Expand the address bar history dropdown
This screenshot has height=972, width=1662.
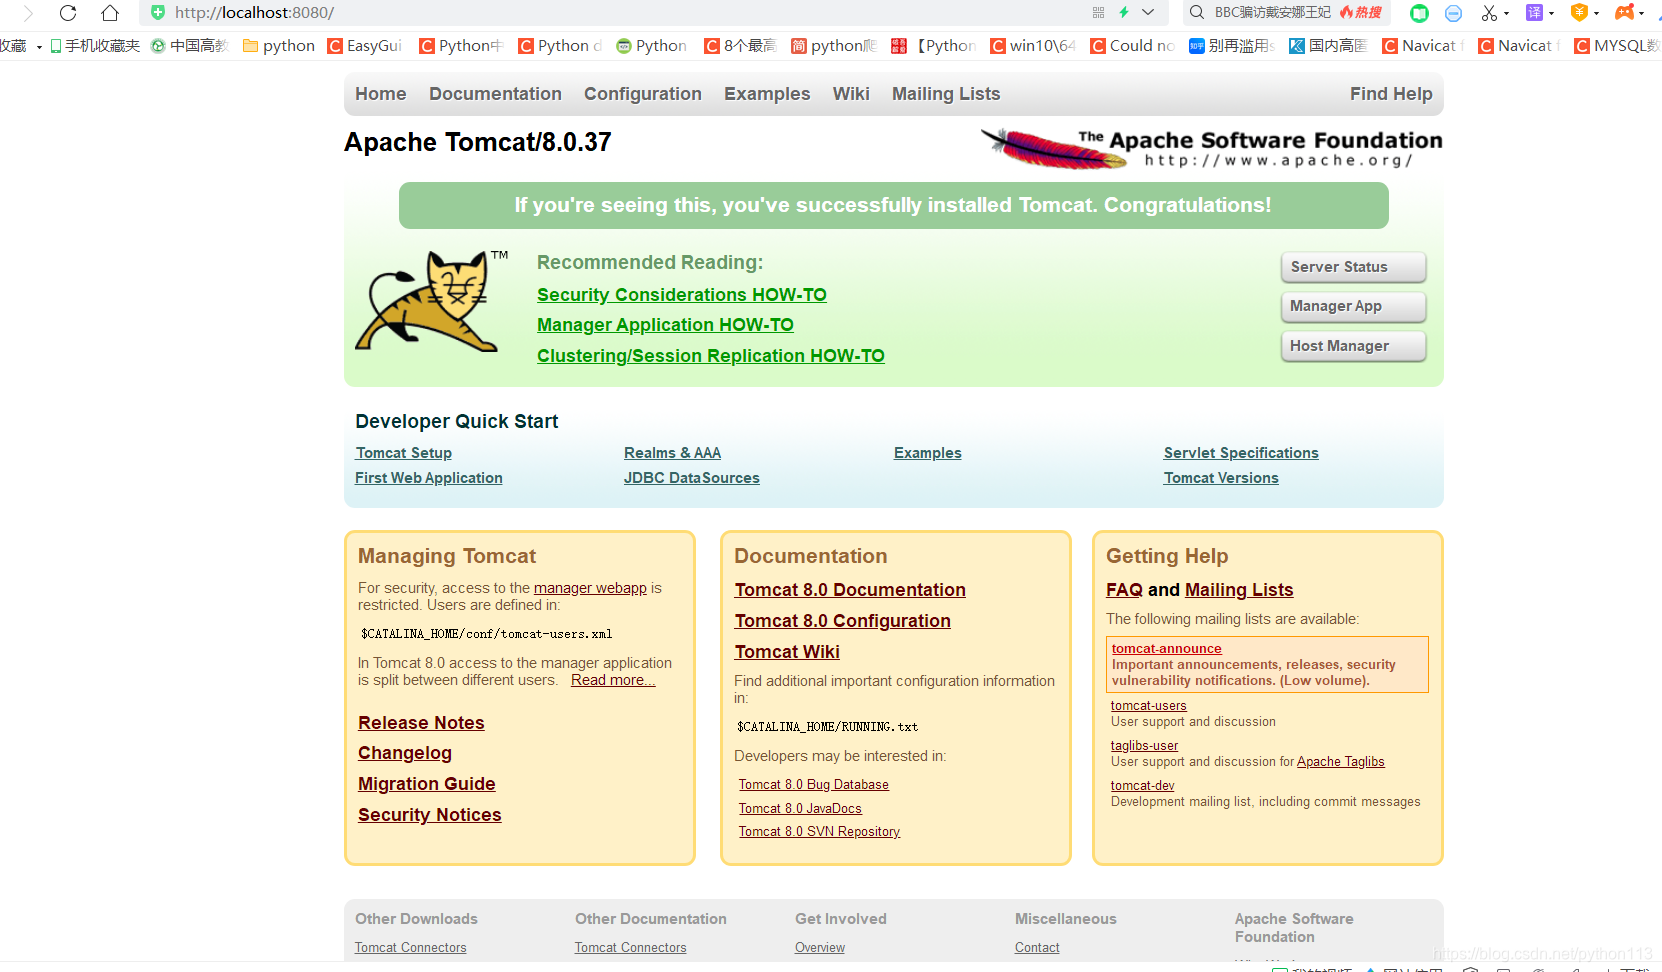[1148, 13]
